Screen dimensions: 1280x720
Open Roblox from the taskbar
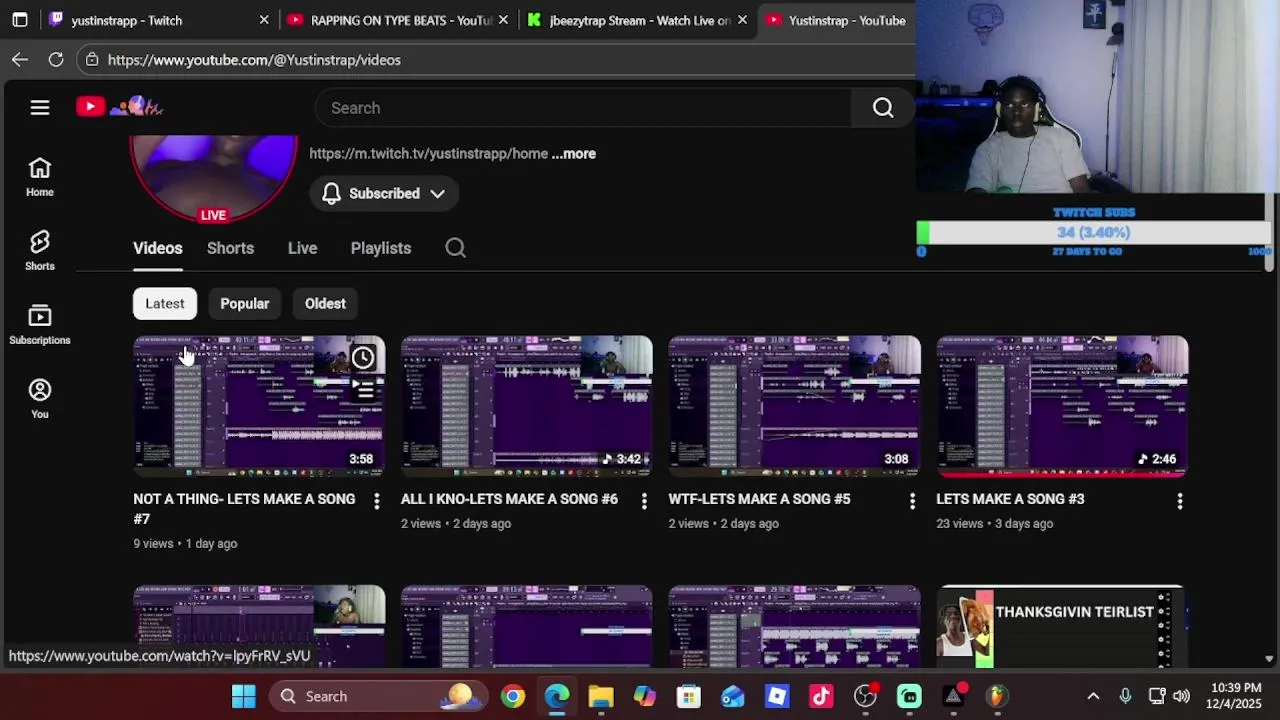777,696
